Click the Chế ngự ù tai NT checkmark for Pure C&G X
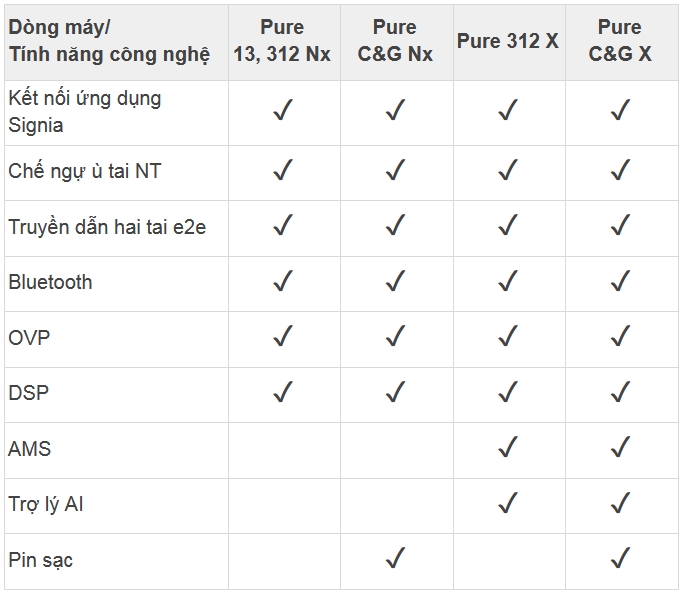 click(x=620, y=171)
